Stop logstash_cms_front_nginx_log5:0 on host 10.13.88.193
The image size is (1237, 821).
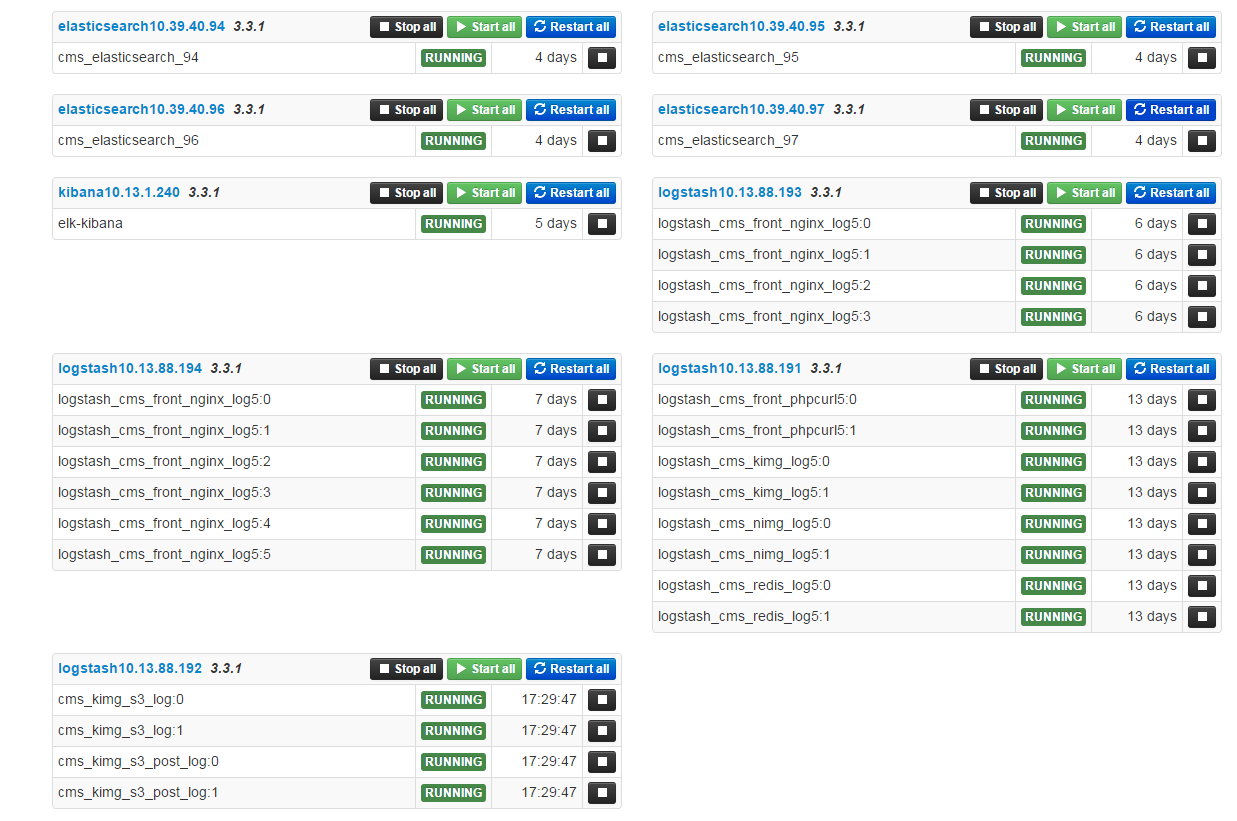1201,224
